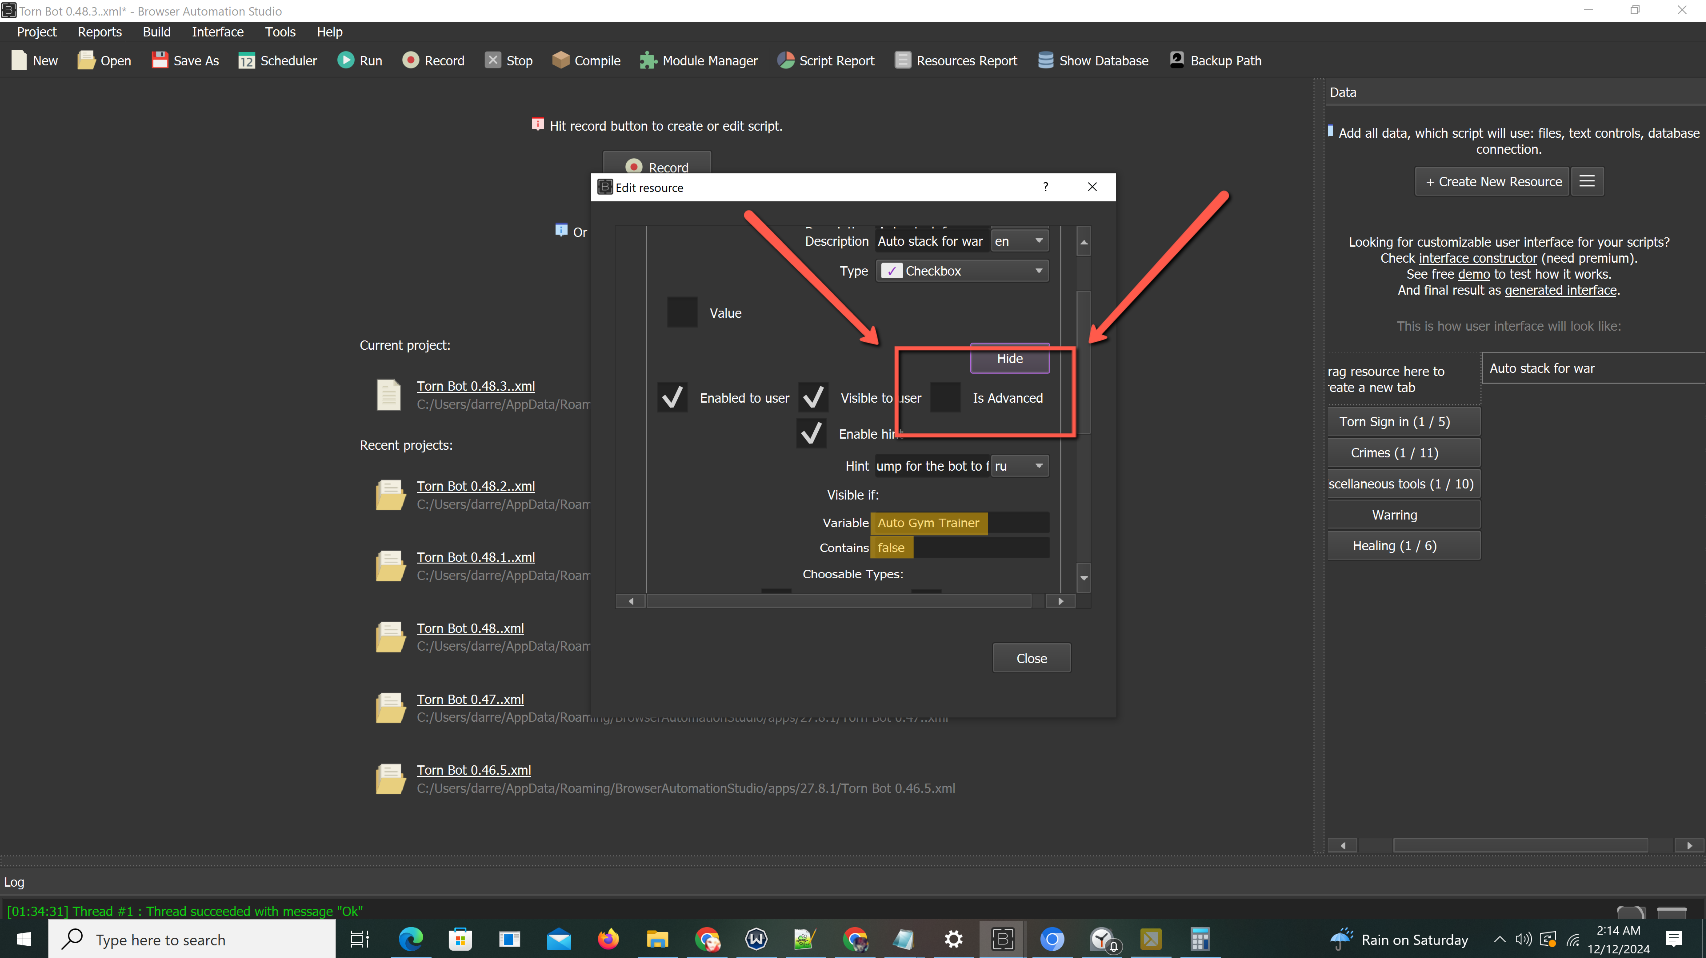The height and width of the screenshot is (958, 1706).
Task: Open the Module Manager
Action: tap(649, 60)
